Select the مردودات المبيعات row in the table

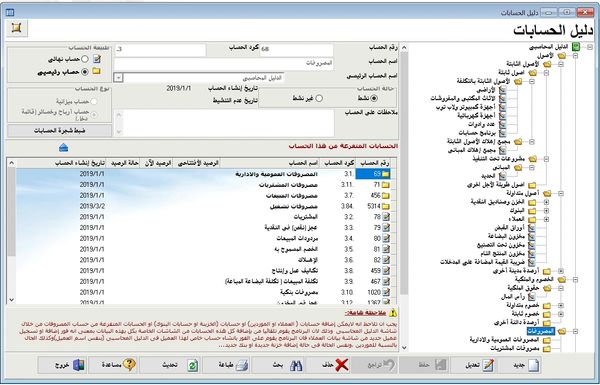pyautogui.click(x=203, y=238)
